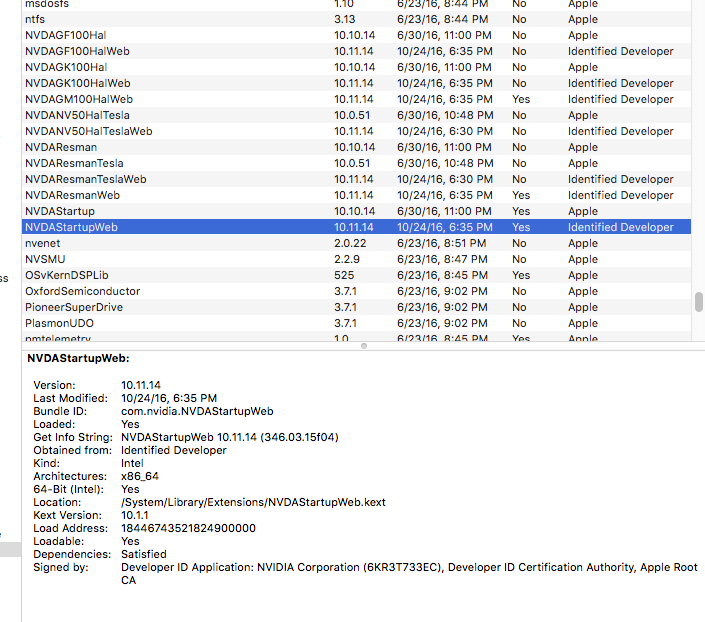Image resolution: width=705 pixels, height=622 pixels.
Task: Click the highlighted NVDAStartupWeb row
Action: tap(356, 228)
